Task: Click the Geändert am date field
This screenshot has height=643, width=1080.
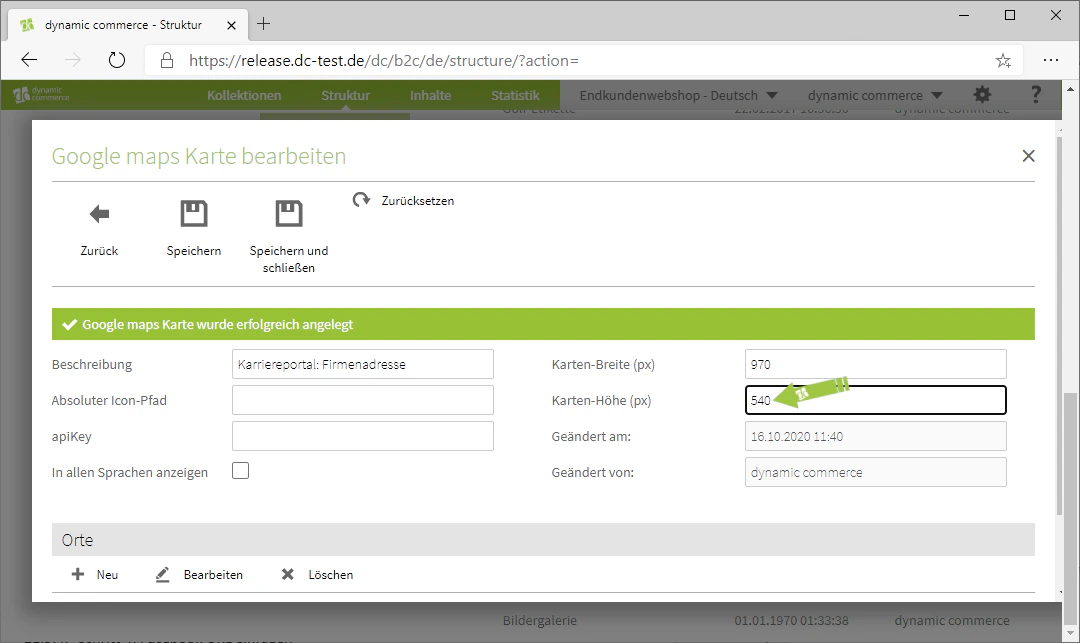Action: coord(875,436)
